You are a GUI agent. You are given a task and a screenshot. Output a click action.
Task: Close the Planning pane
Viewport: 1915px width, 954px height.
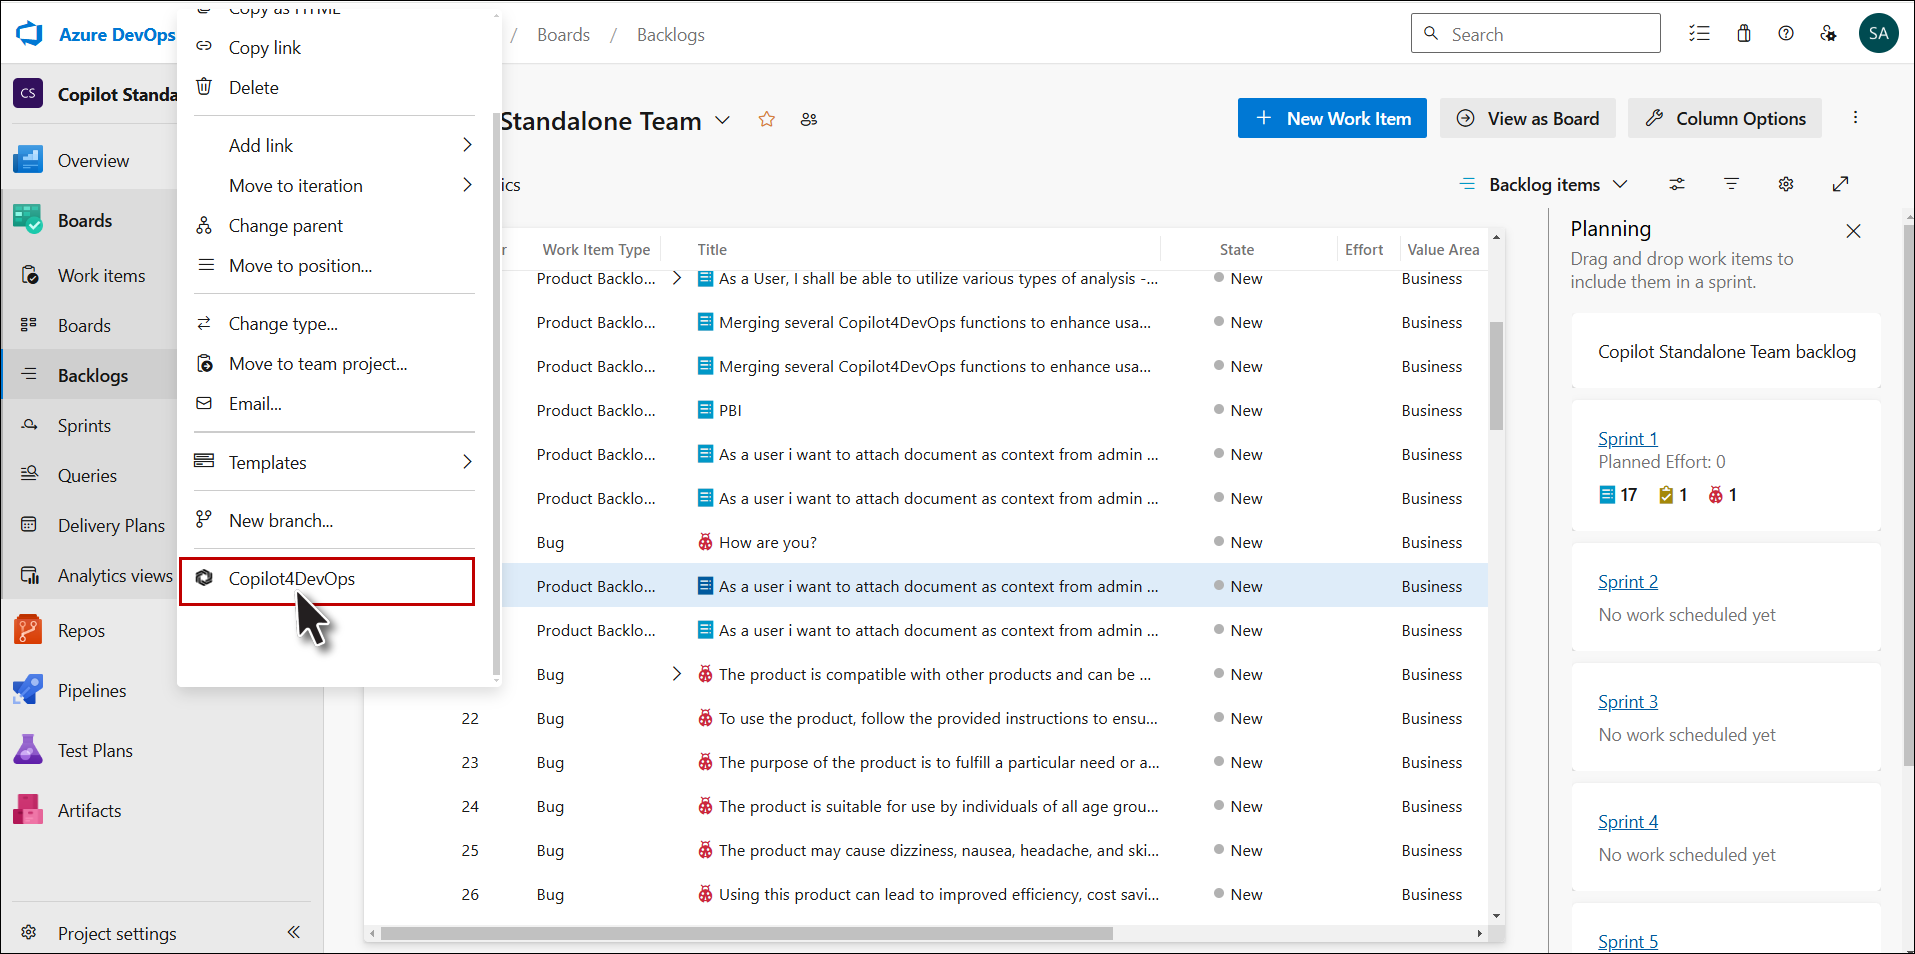(x=1853, y=231)
